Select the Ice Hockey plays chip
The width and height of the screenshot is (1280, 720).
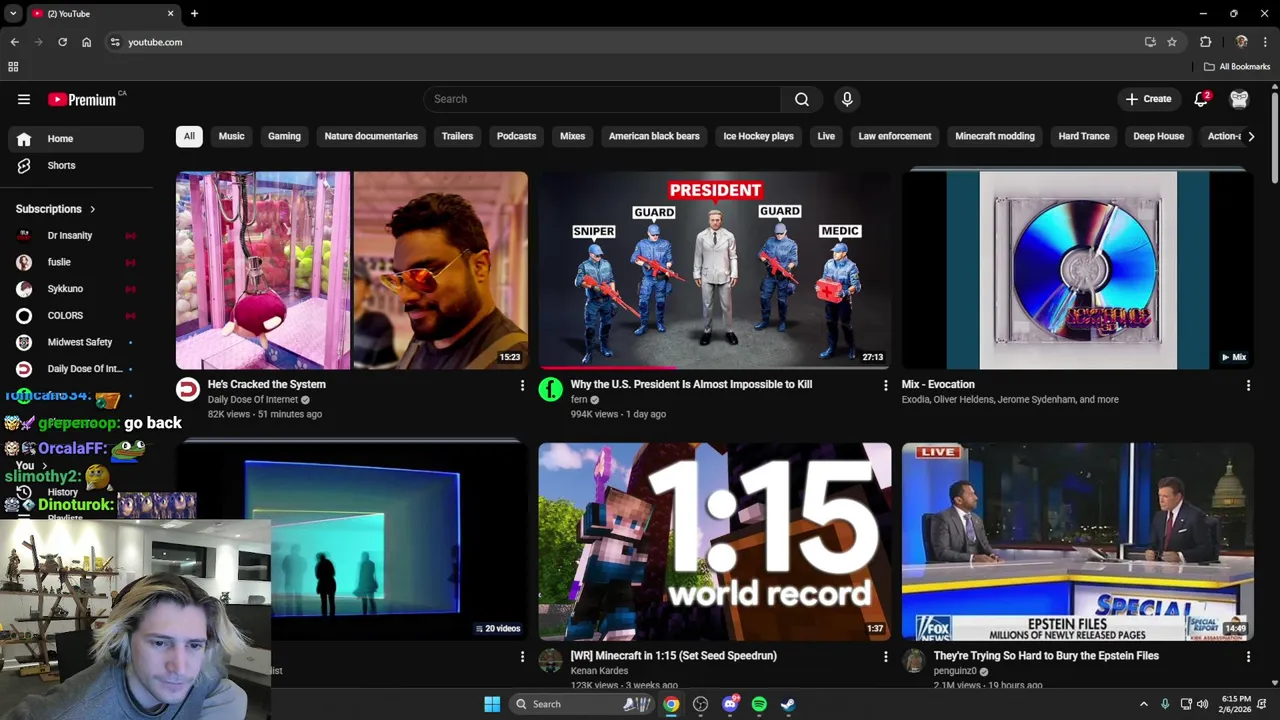(x=758, y=136)
